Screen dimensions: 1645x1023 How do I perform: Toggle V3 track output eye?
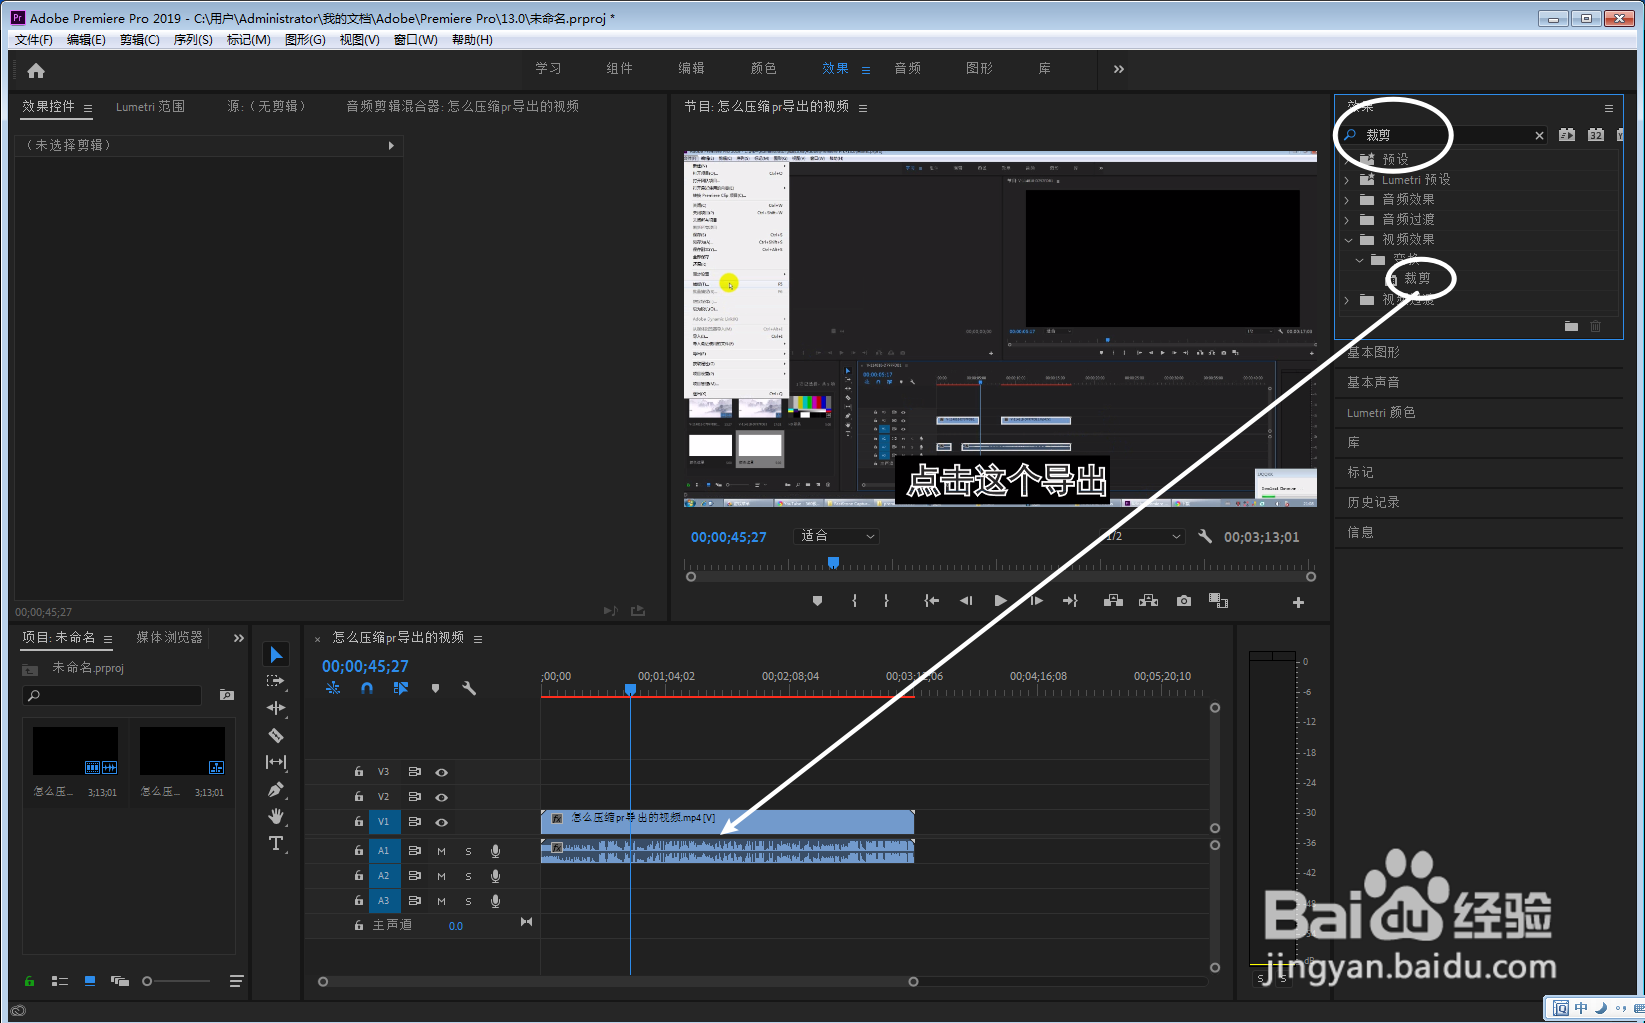[441, 772]
